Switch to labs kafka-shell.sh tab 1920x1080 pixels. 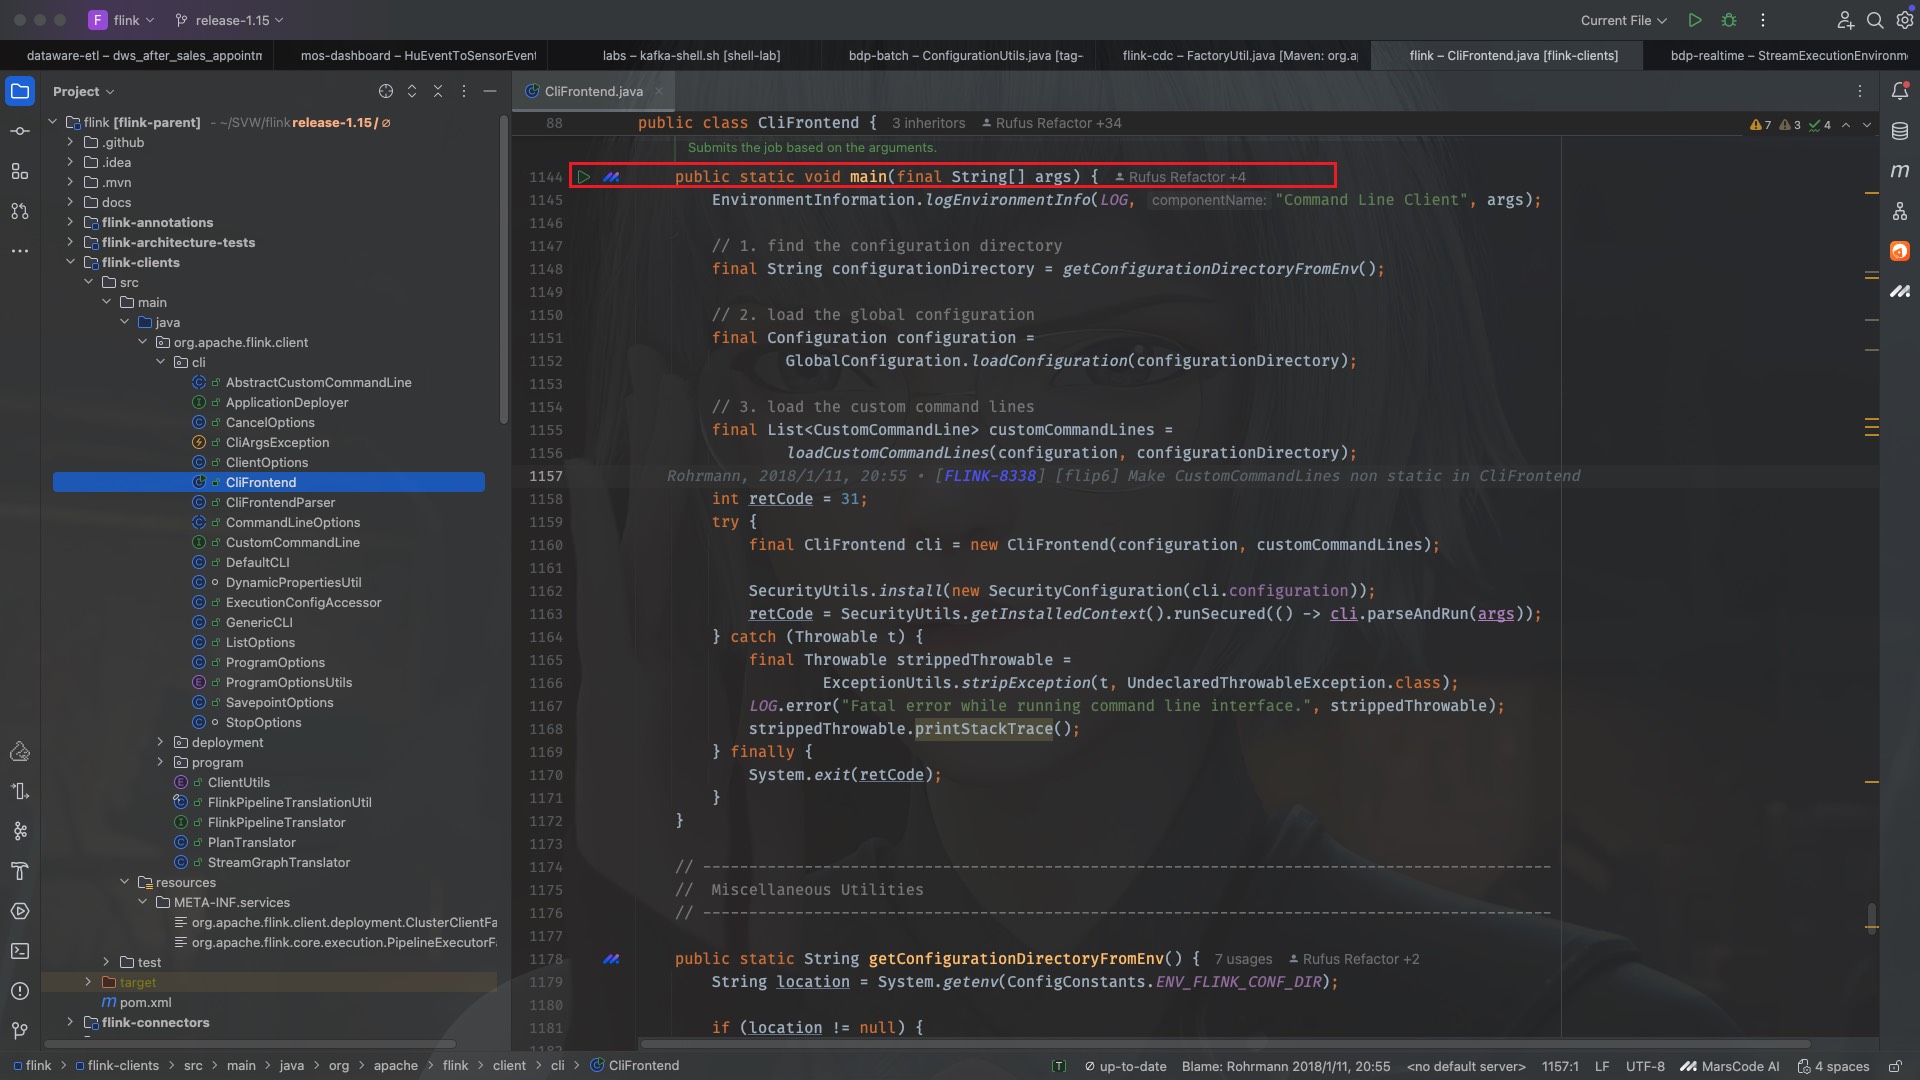pyautogui.click(x=691, y=55)
